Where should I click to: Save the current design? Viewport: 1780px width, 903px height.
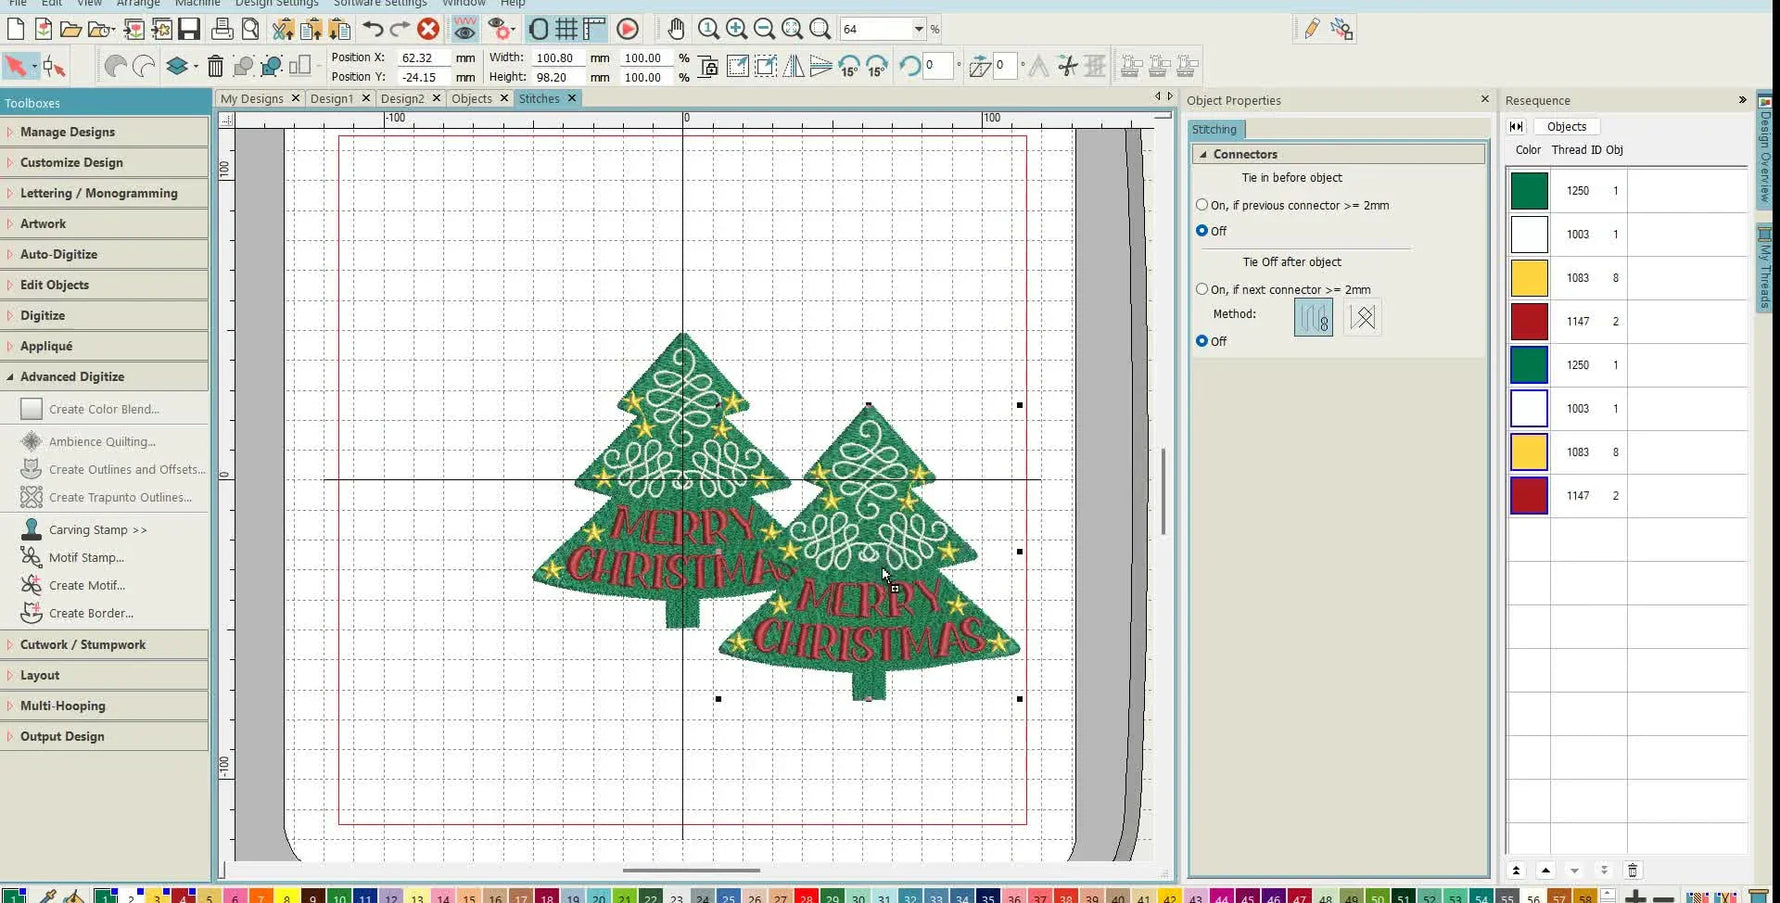point(188,29)
